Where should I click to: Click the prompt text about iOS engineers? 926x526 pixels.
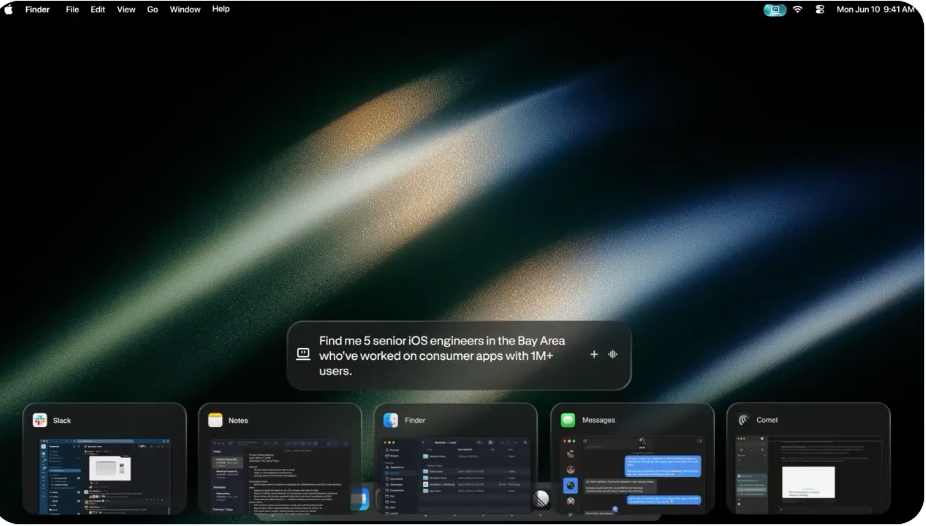pos(440,355)
